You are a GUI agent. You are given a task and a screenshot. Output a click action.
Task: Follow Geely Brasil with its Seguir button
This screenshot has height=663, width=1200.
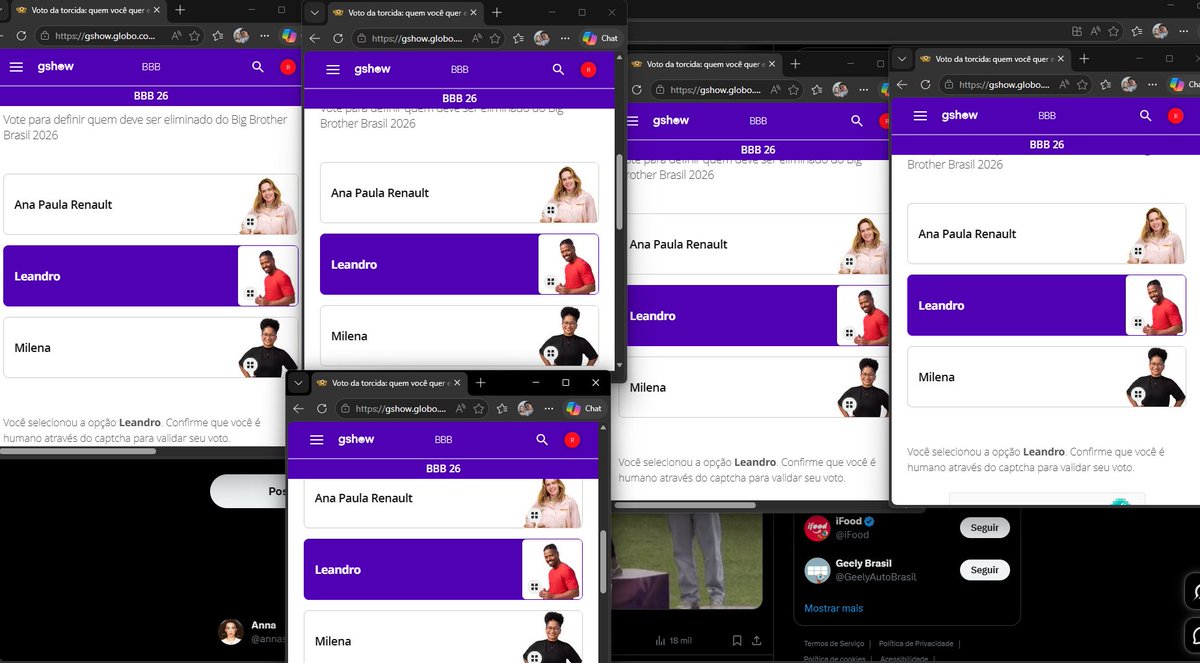tap(984, 570)
